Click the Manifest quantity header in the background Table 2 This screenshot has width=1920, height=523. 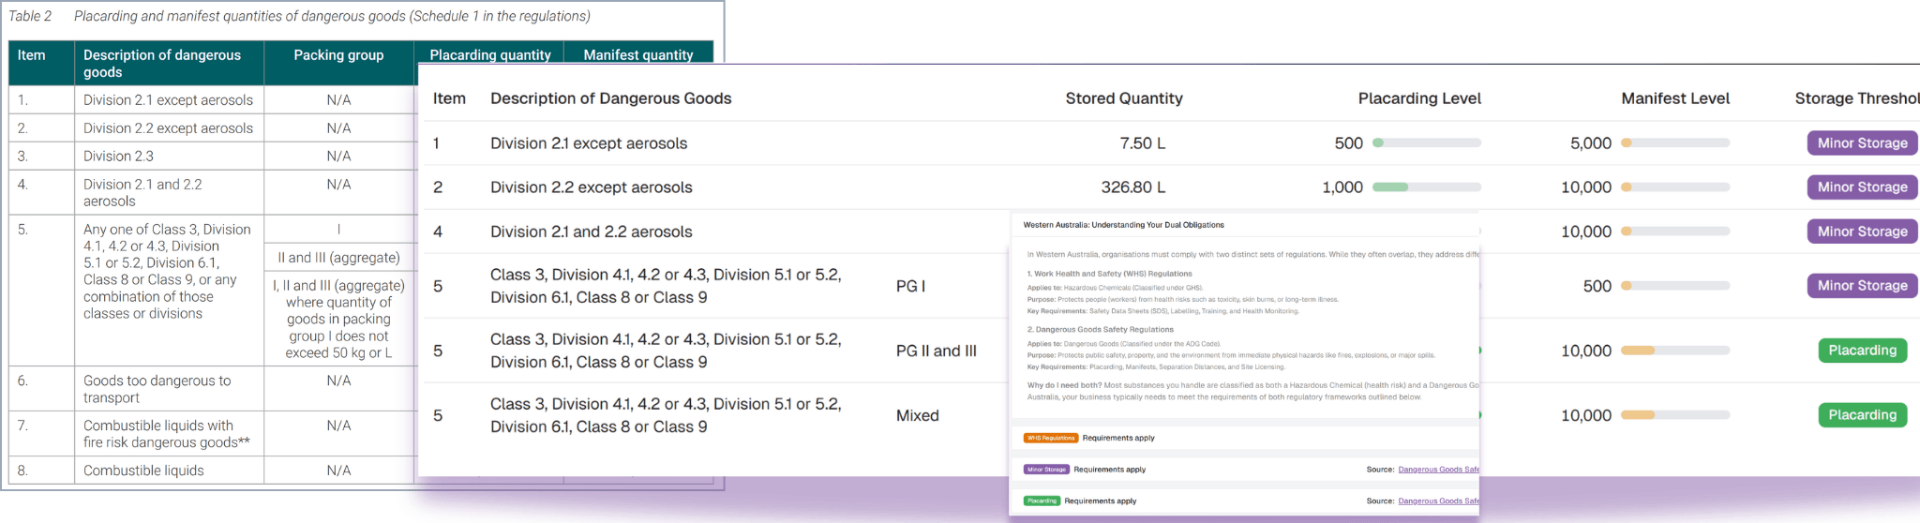point(638,55)
